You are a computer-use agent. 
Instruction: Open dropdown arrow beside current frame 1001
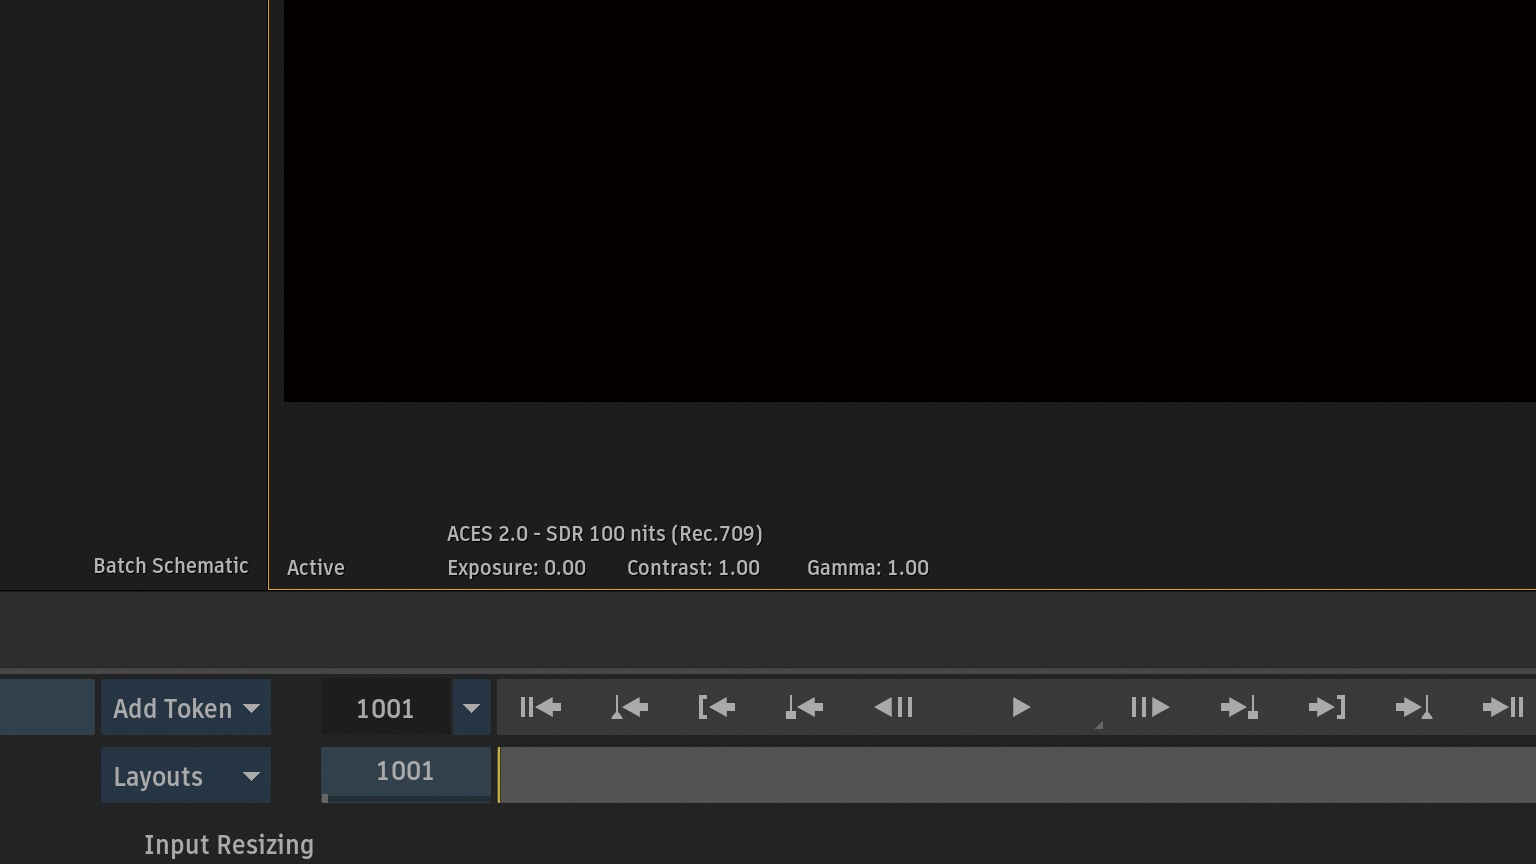[x=471, y=708]
